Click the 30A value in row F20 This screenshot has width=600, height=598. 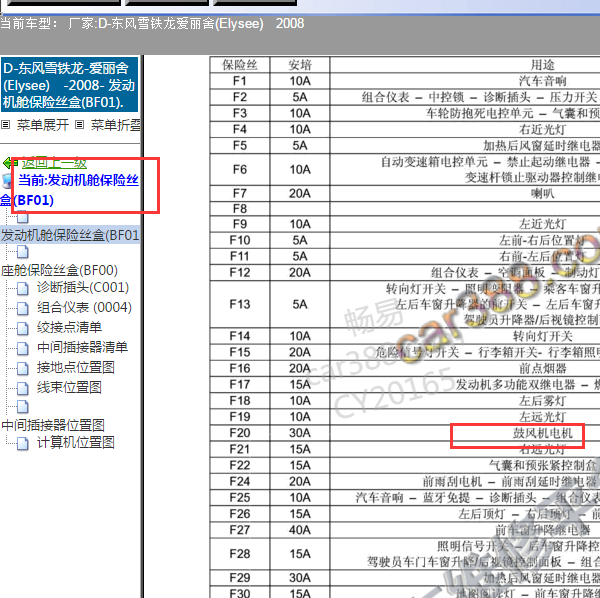pyautogui.click(x=300, y=433)
